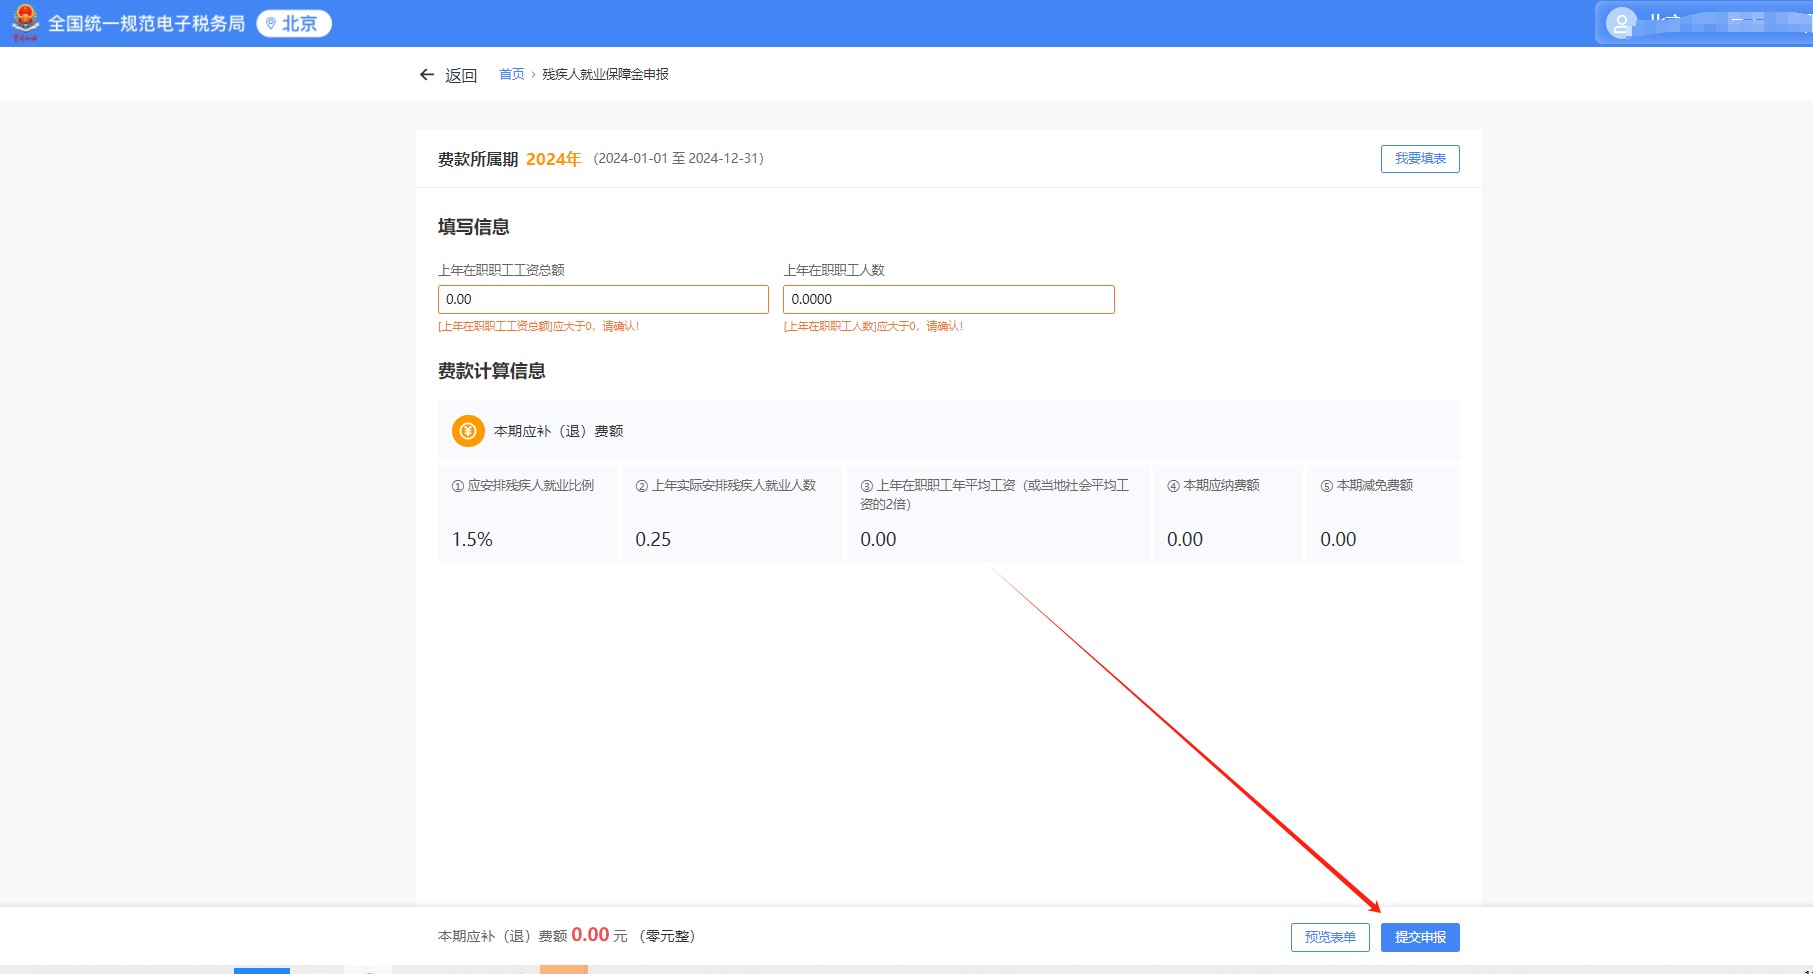Click the back arrow icon
Screen dimensions: 1813x974
pos(427,75)
